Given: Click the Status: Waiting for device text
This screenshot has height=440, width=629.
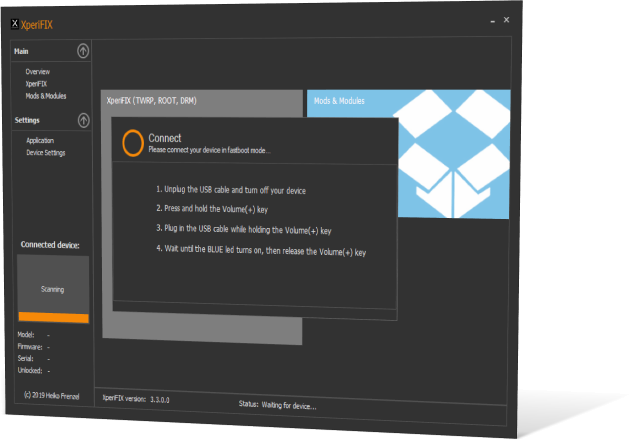Looking at the screenshot, I should (278, 405).
